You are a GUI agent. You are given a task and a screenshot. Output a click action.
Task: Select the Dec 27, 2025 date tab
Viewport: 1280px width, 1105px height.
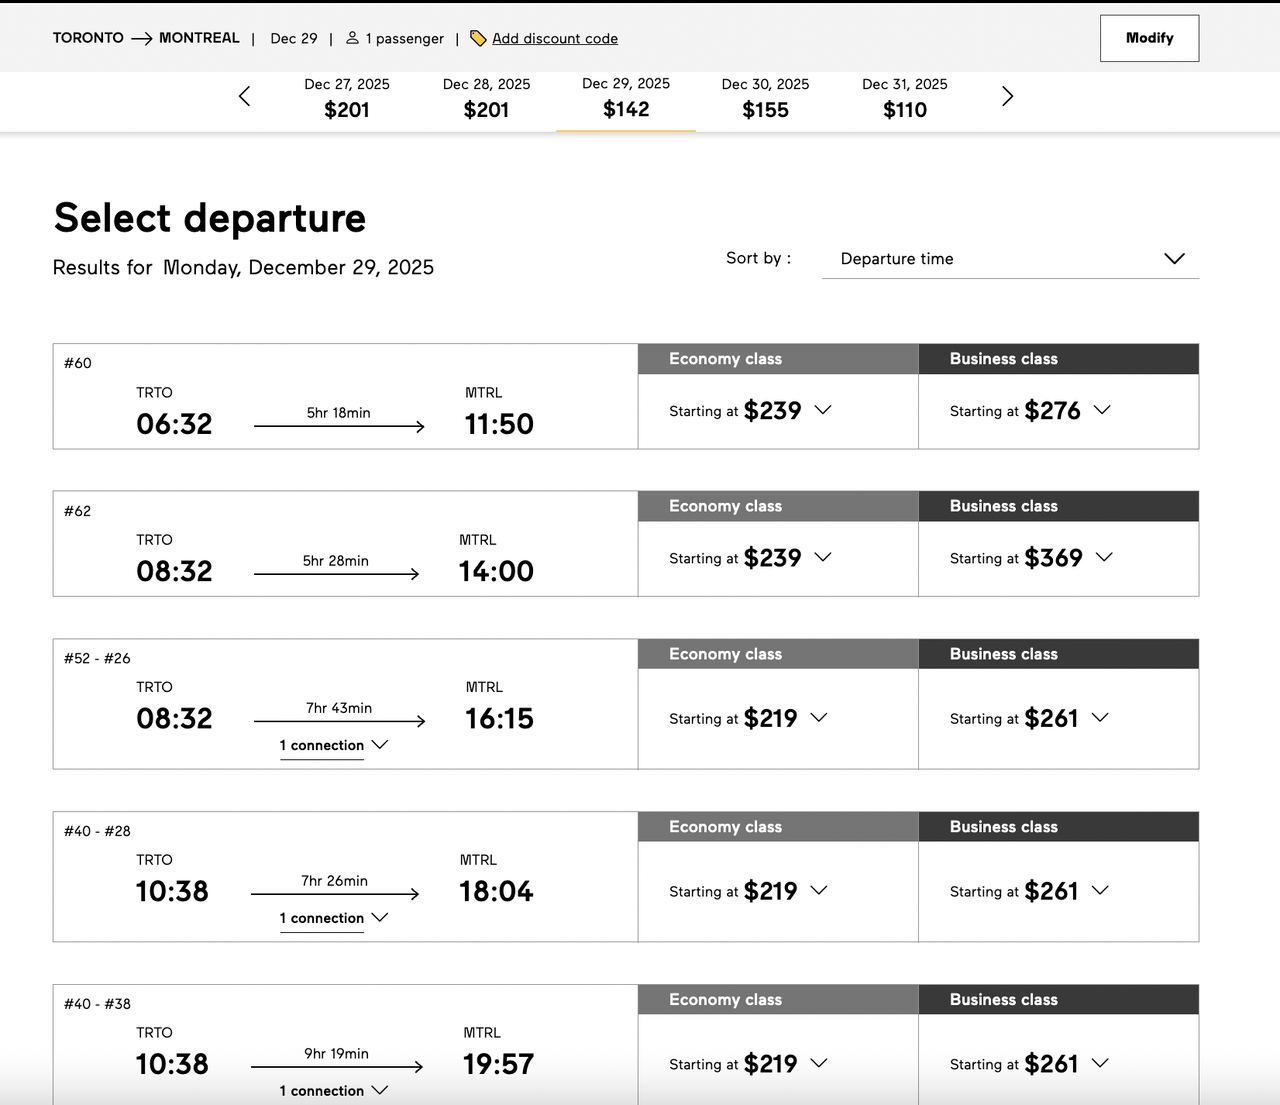pyautogui.click(x=347, y=98)
